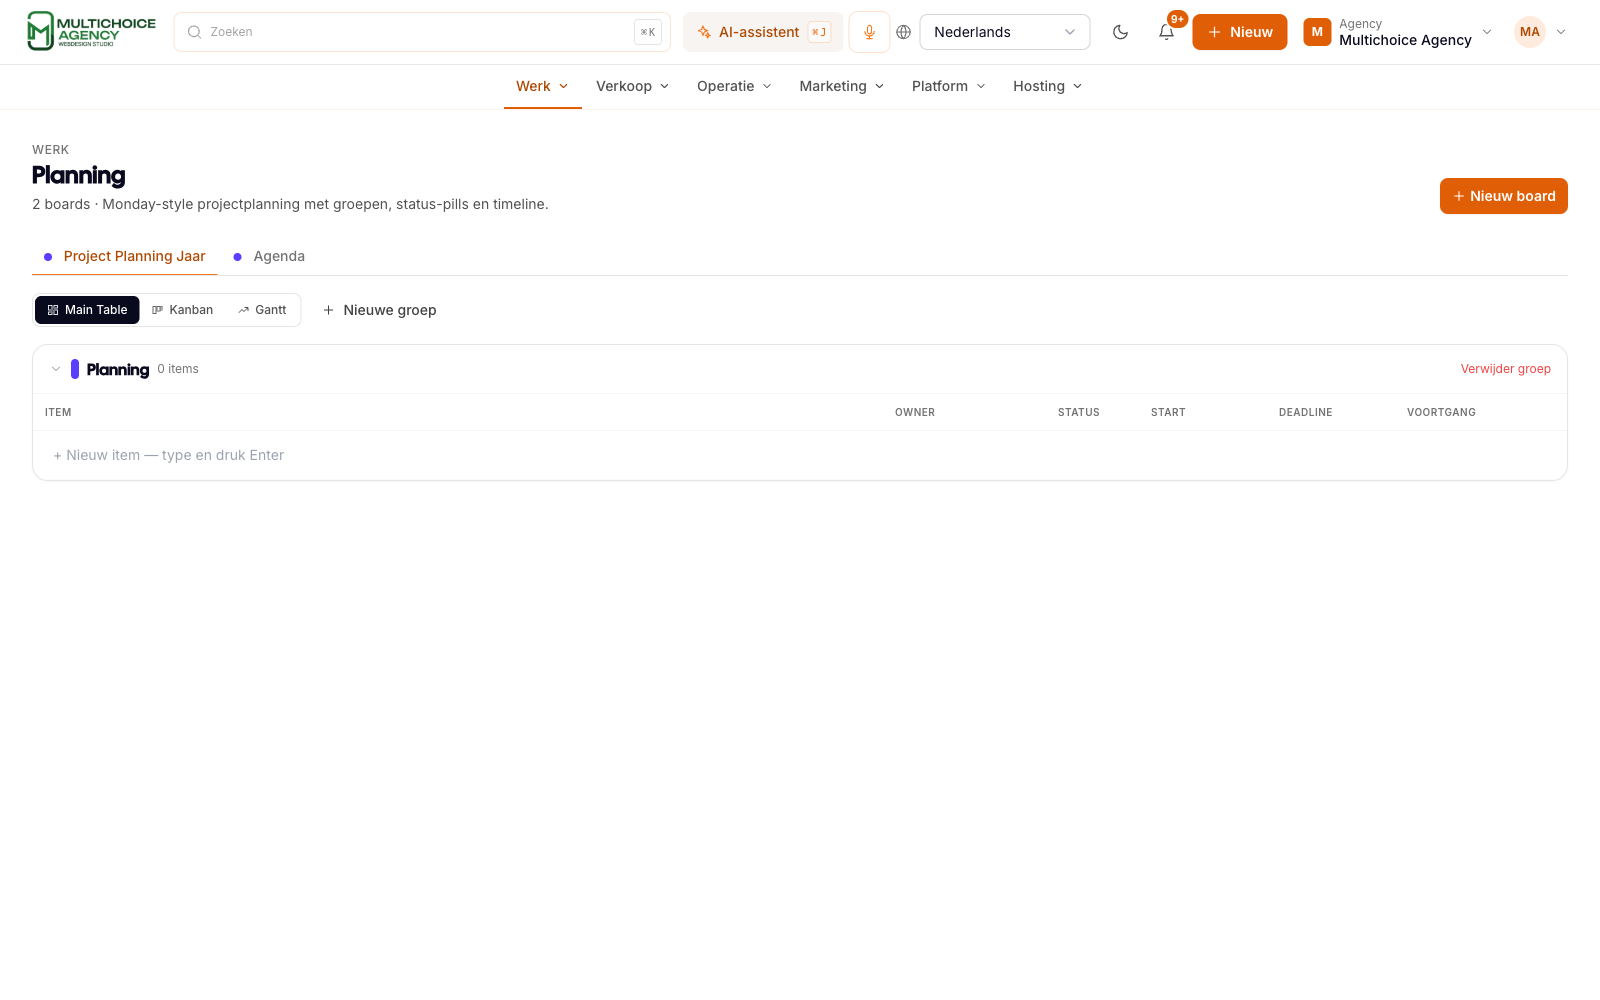Switch to the Kanban view
This screenshot has width=1600, height=1000.
coord(182,310)
